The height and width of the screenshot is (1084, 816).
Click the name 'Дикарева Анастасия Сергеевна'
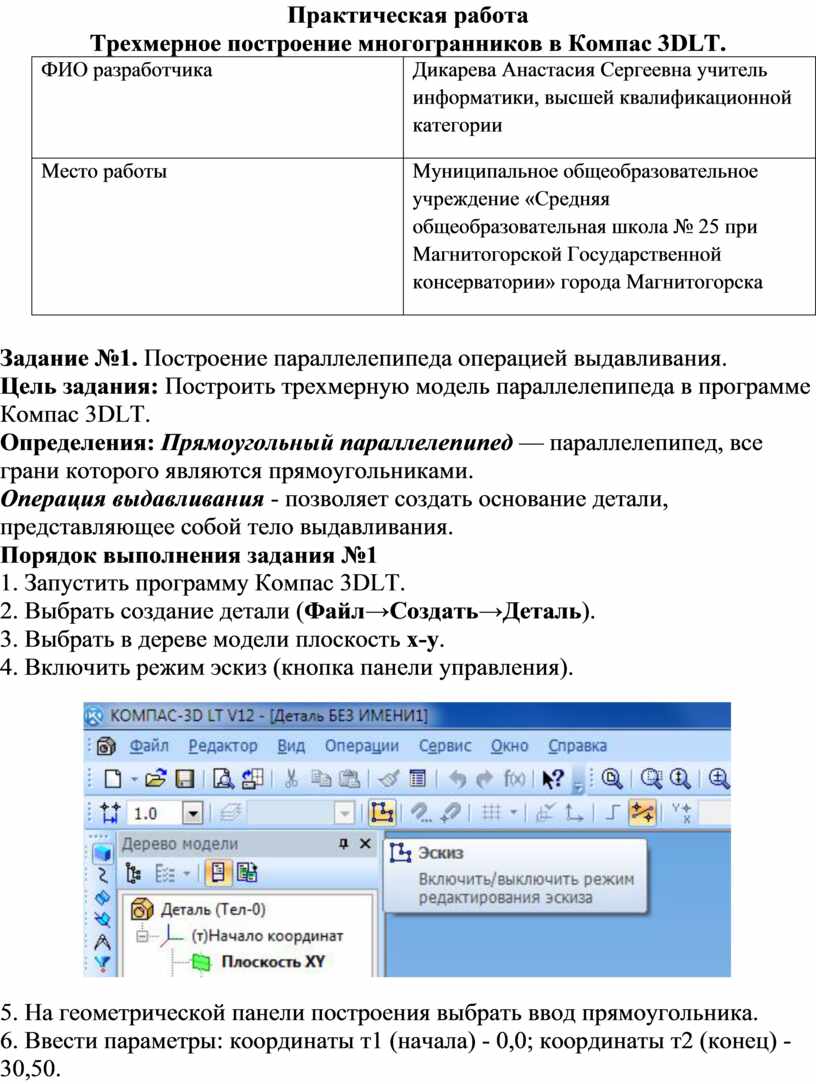click(x=552, y=70)
